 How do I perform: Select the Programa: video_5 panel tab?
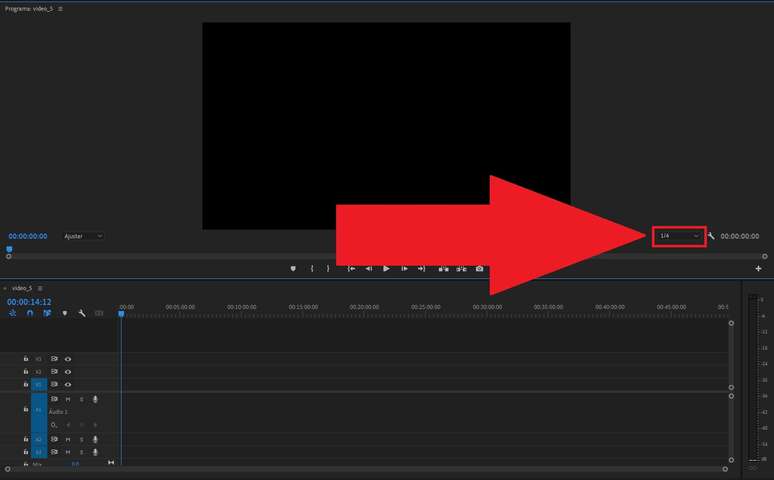click(29, 9)
